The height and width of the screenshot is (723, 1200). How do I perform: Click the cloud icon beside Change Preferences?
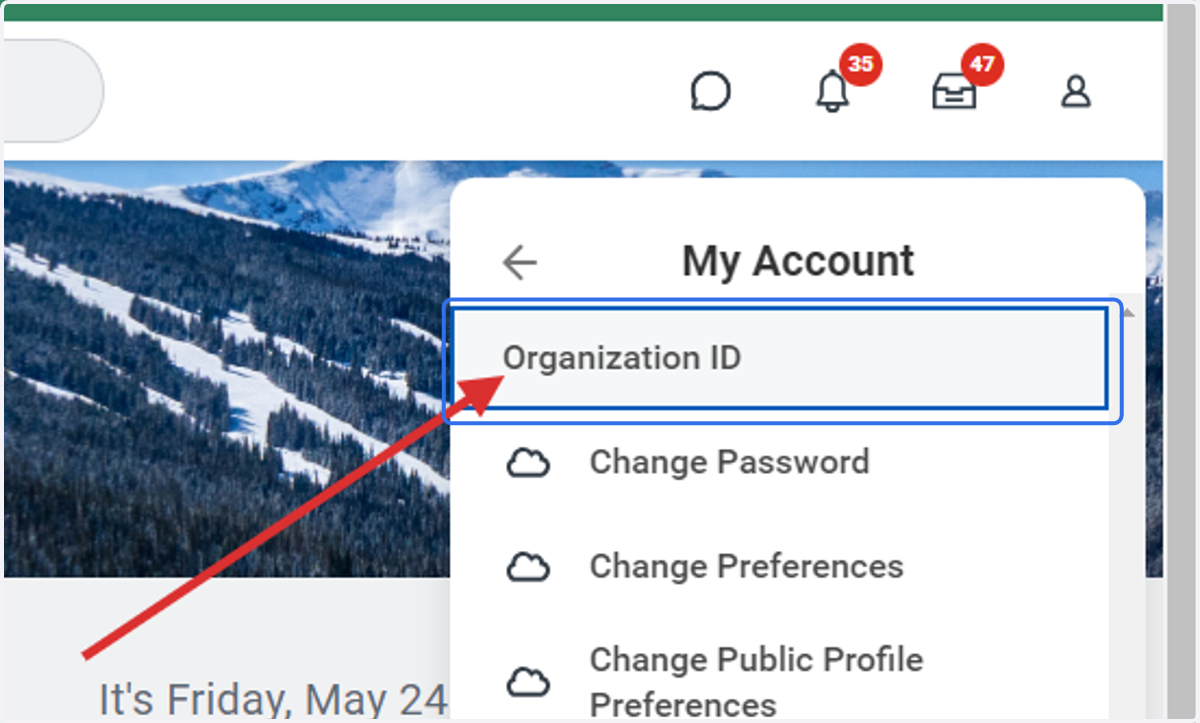pos(528,567)
